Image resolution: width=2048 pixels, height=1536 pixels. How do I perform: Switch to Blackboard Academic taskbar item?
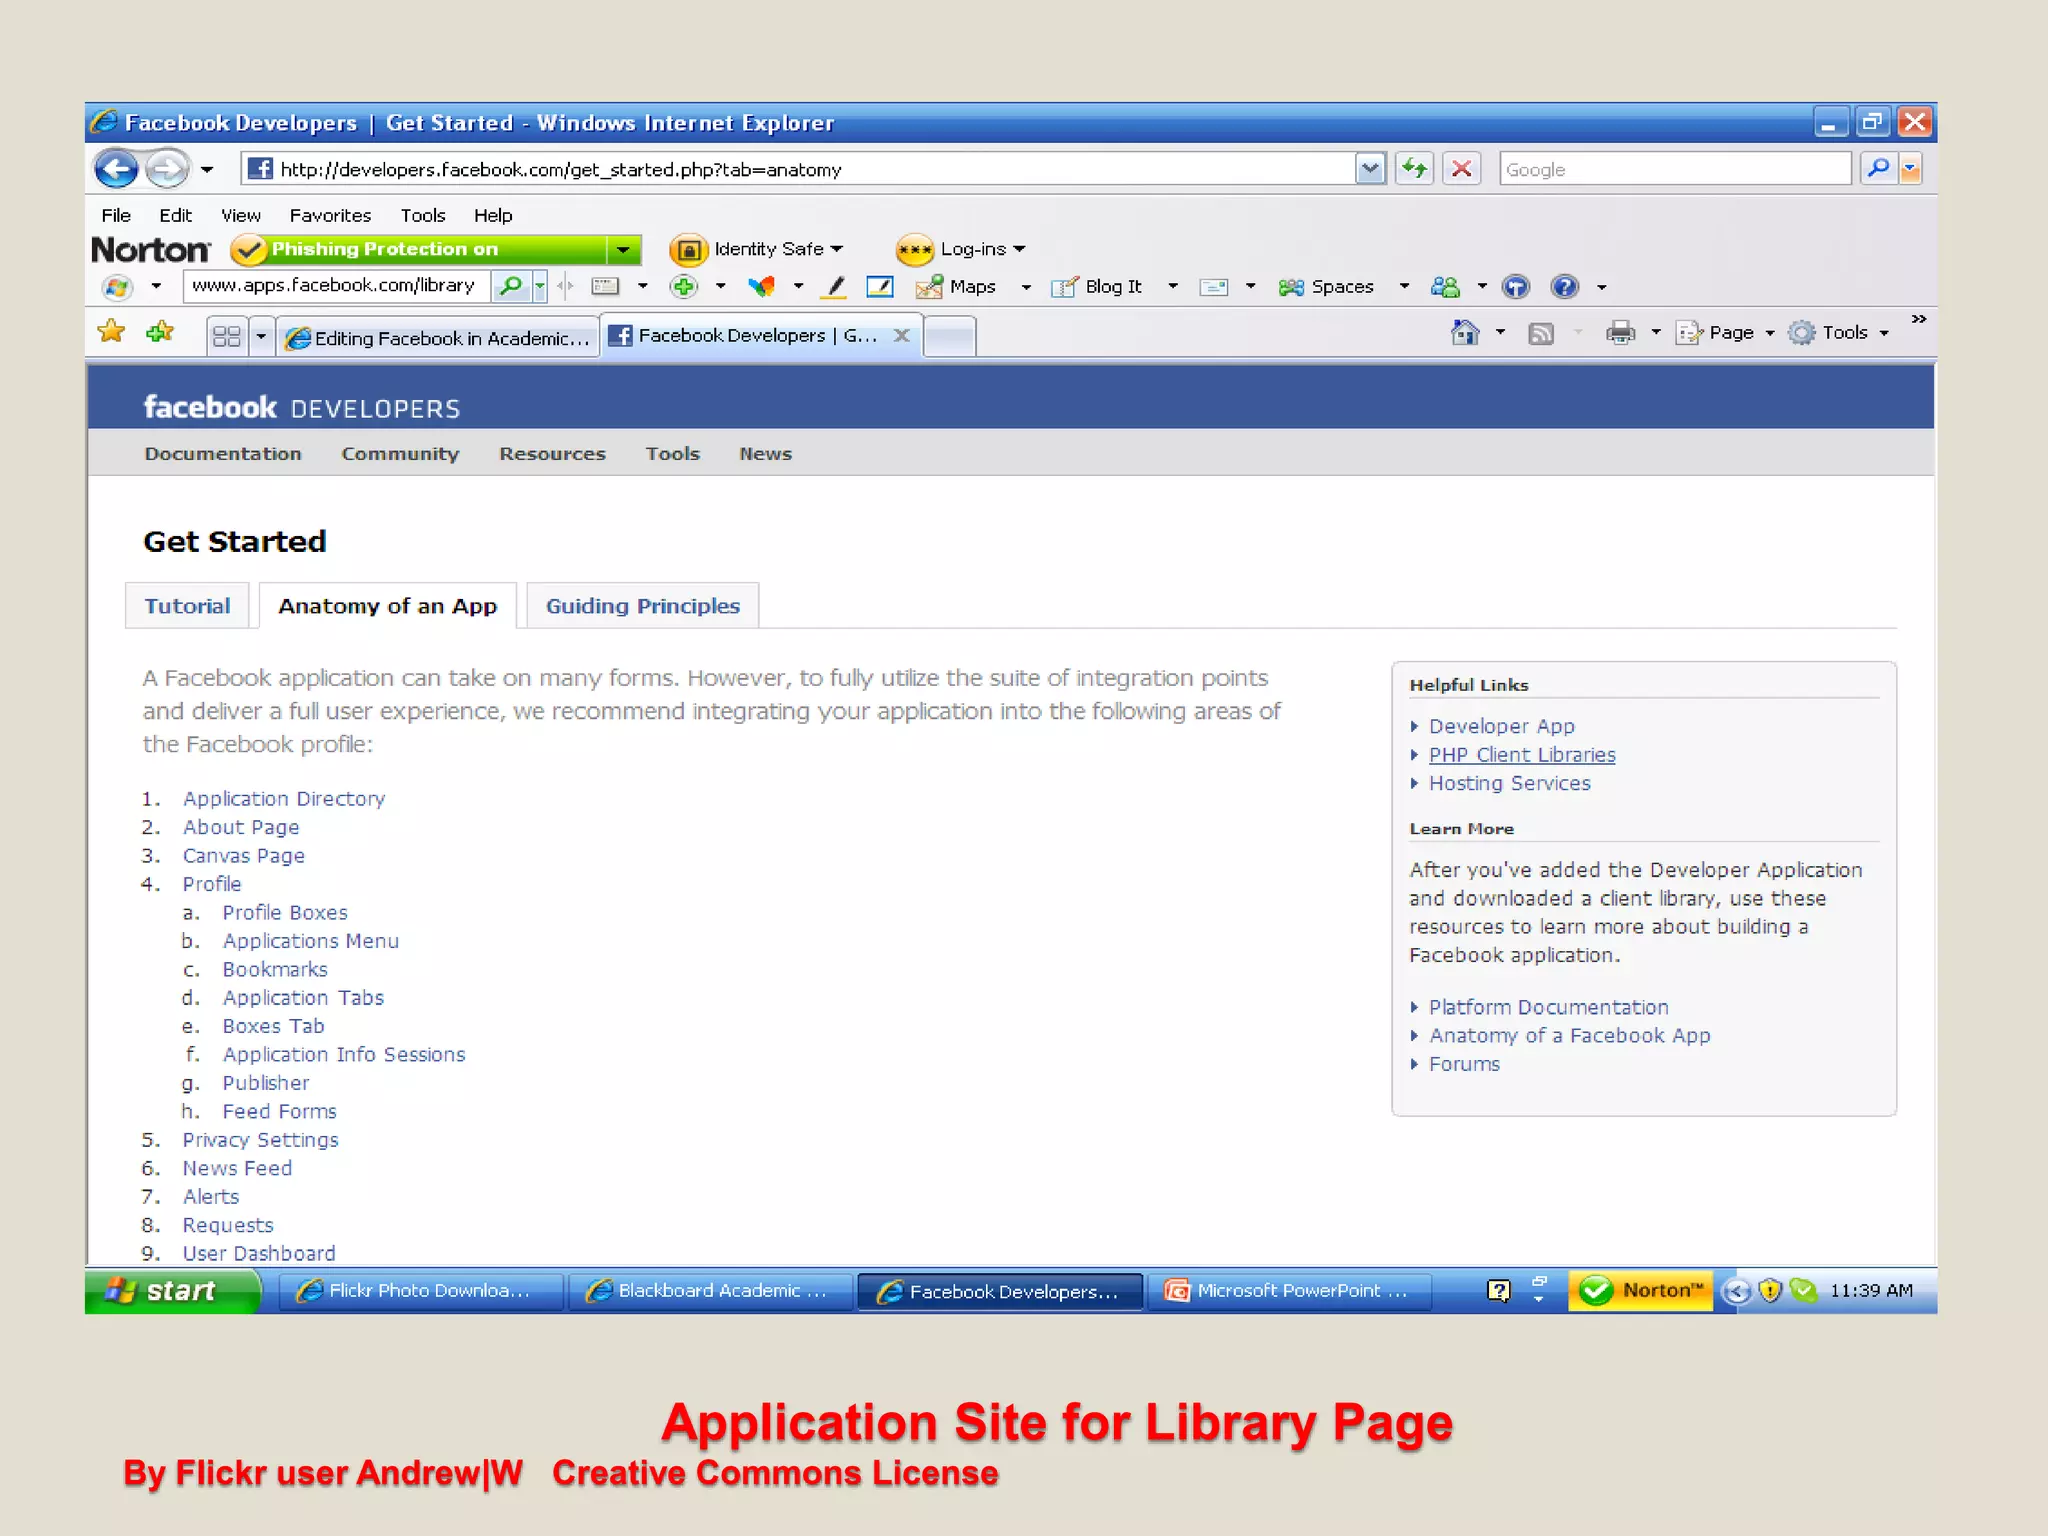coord(711,1291)
